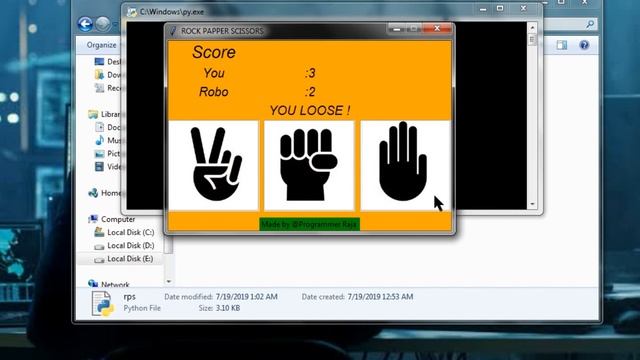Maximize the py.exe console window
640x360 pixels.
coord(500,8)
